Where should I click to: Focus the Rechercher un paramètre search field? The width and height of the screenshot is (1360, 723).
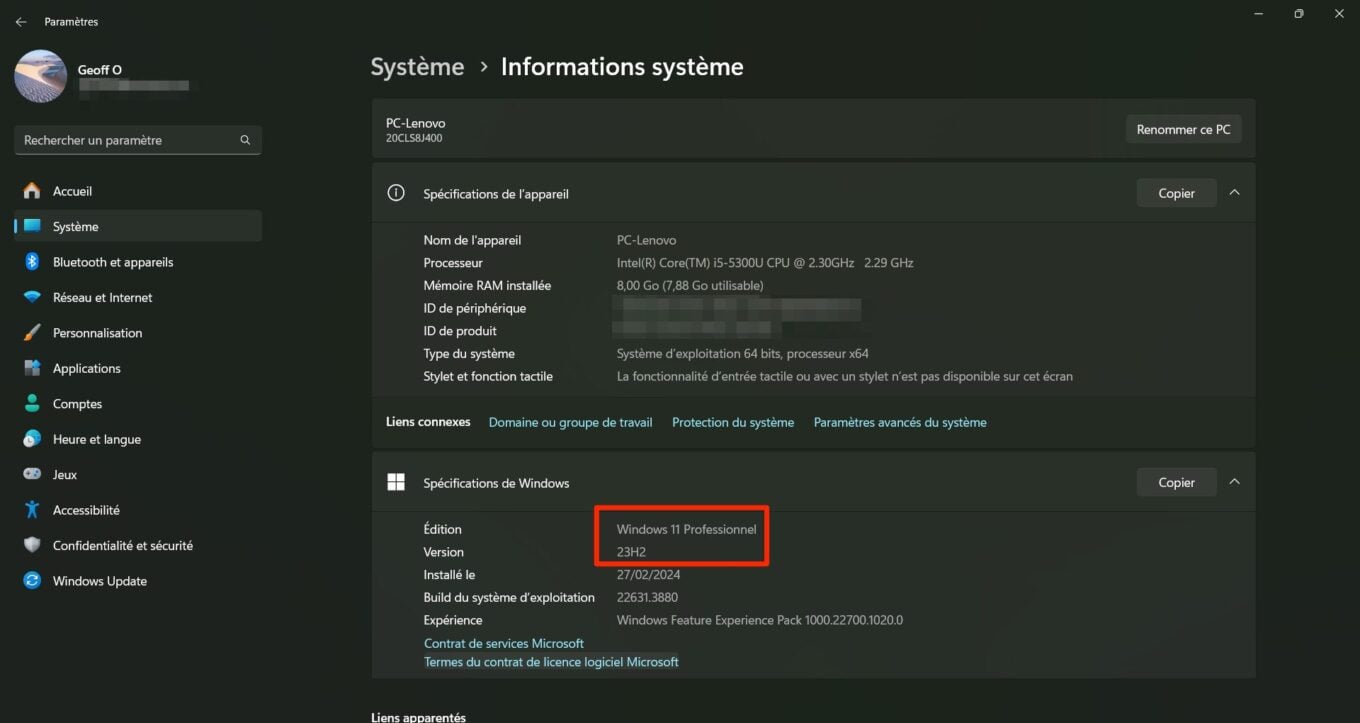(138, 140)
